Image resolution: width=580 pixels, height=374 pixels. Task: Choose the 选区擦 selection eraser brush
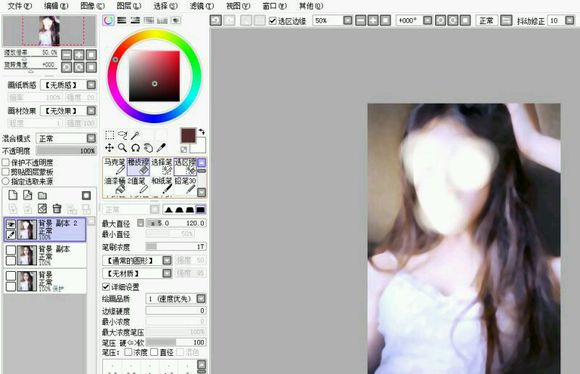[x=185, y=166]
